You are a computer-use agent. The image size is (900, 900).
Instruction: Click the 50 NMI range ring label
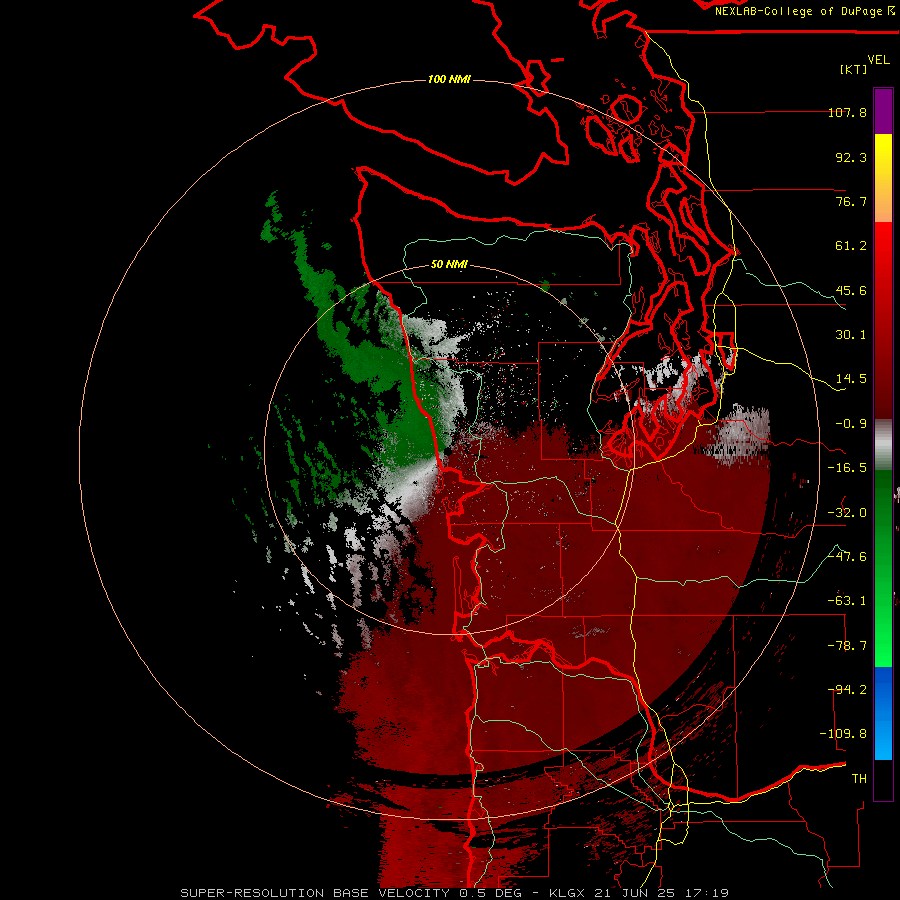pyautogui.click(x=449, y=264)
